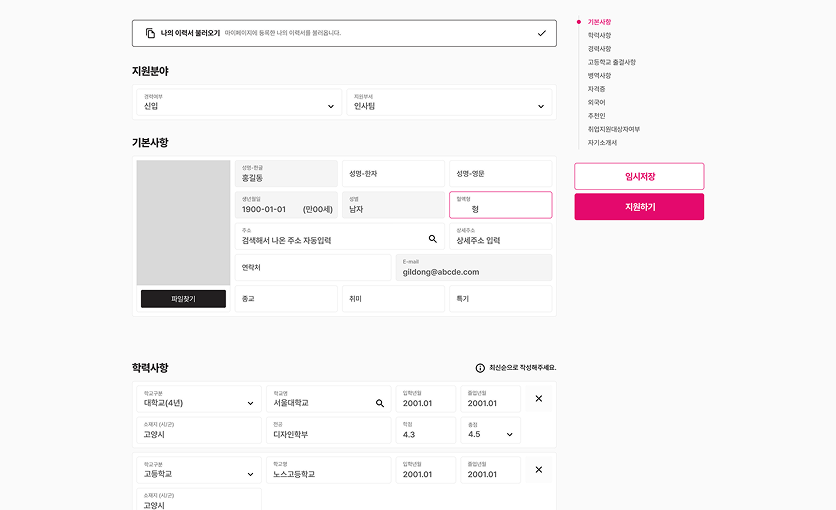
Task: Go to 병역사항 section in side navigation
Action: (x=599, y=75)
